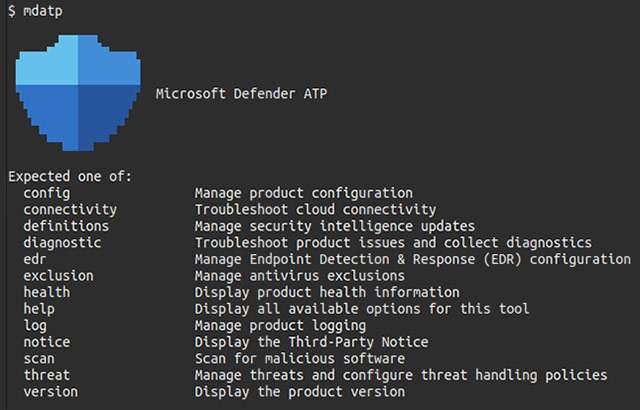The height and width of the screenshot is (410, 640).
Task: Click the 'Expected one of:' heading line
Action: (x=70, y=177)
